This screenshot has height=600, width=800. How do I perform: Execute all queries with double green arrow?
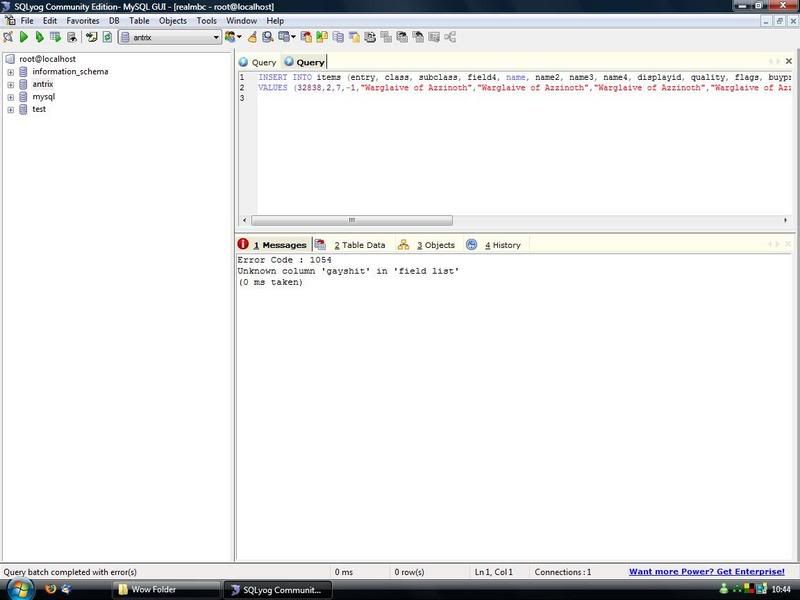tap(39, 37)
